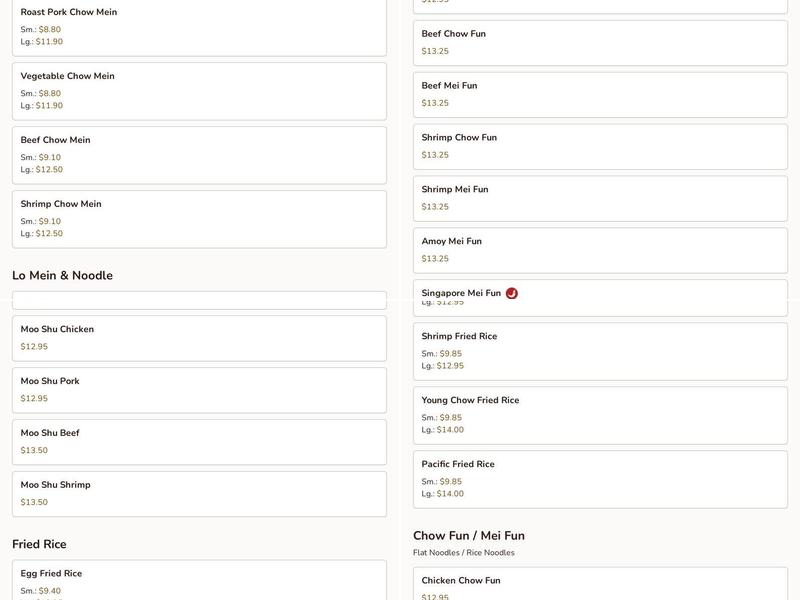The width and height of the screenshot is (800, 600).
Task: Pick the Amoy Mei Fun dish
Action: tap(600, 250)
